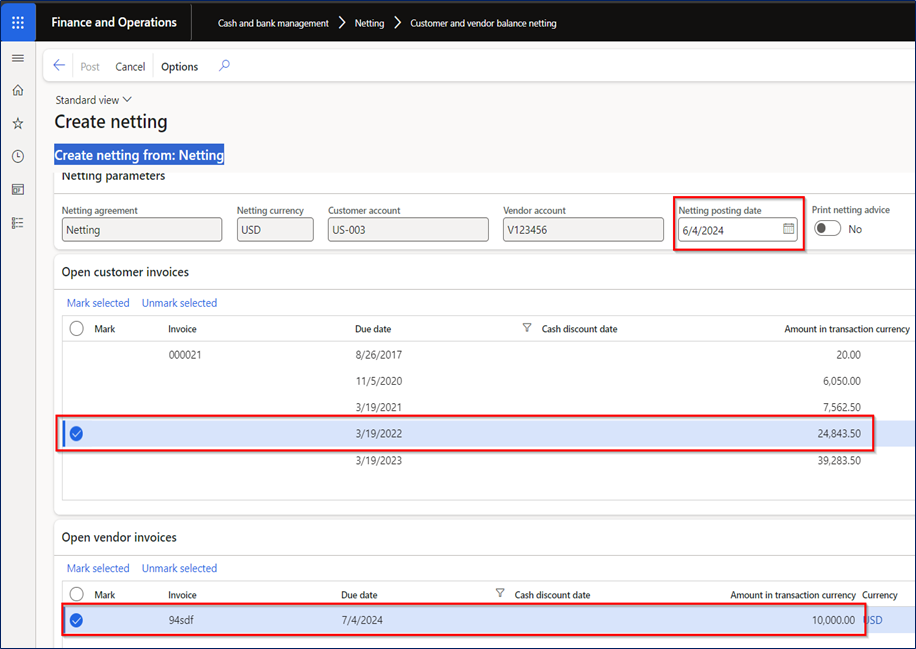
Task: Unmark the 24,843.50 customer invoice checkbox
Action: point(77,433)
